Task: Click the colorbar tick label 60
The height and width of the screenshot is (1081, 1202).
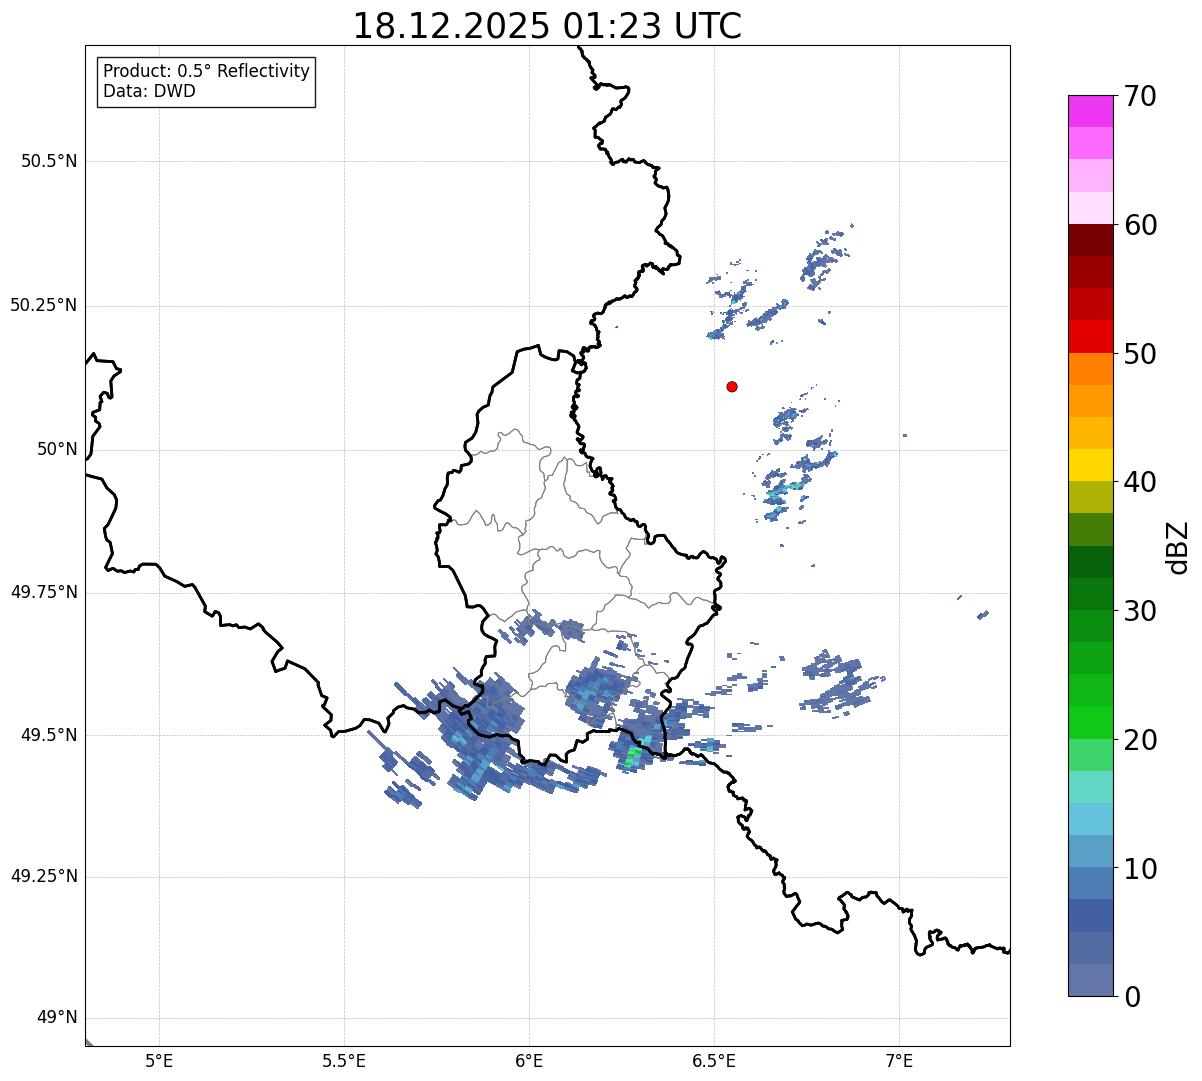Action: (1140, 225)
